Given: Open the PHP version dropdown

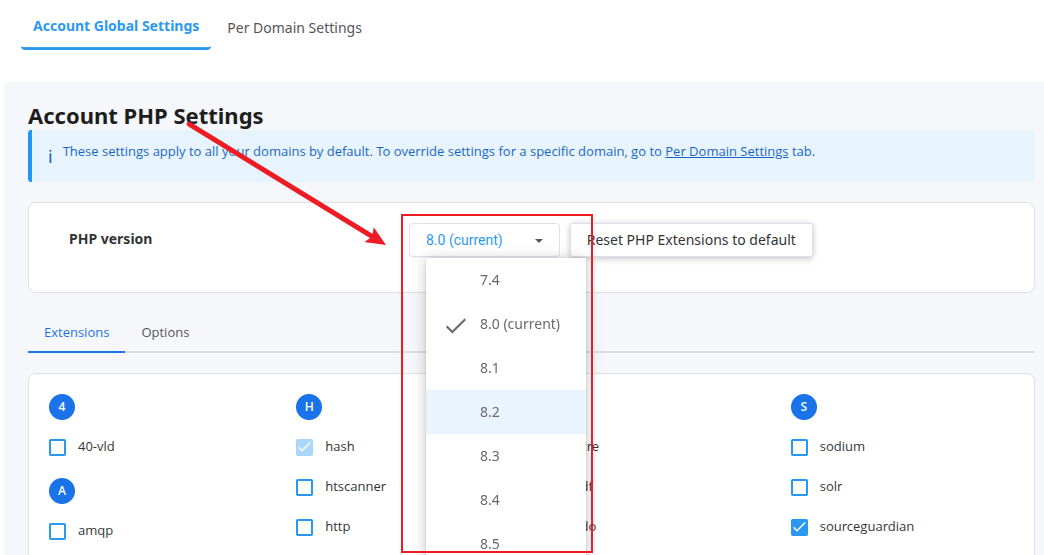Looking at the screenshot, I should pos(484,240).
